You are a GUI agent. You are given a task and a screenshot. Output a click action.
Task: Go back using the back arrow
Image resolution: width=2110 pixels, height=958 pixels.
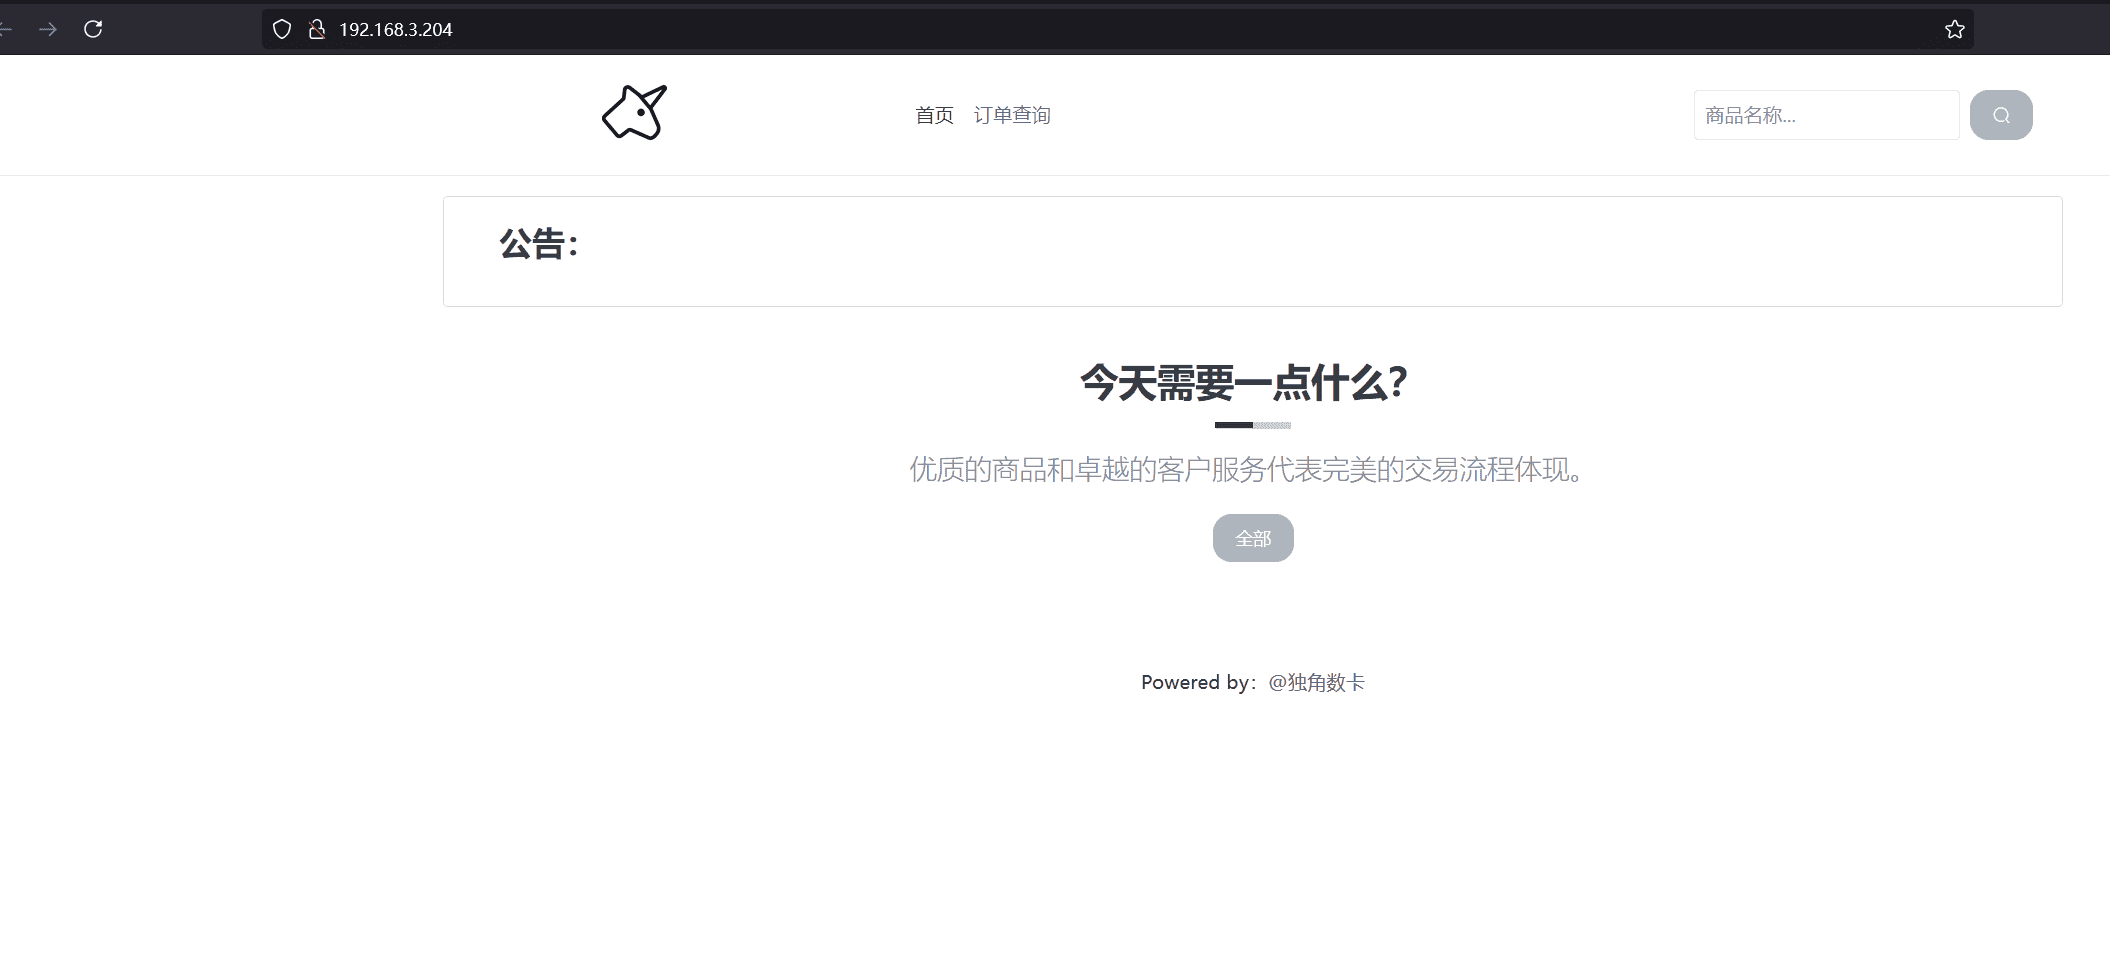6,29
